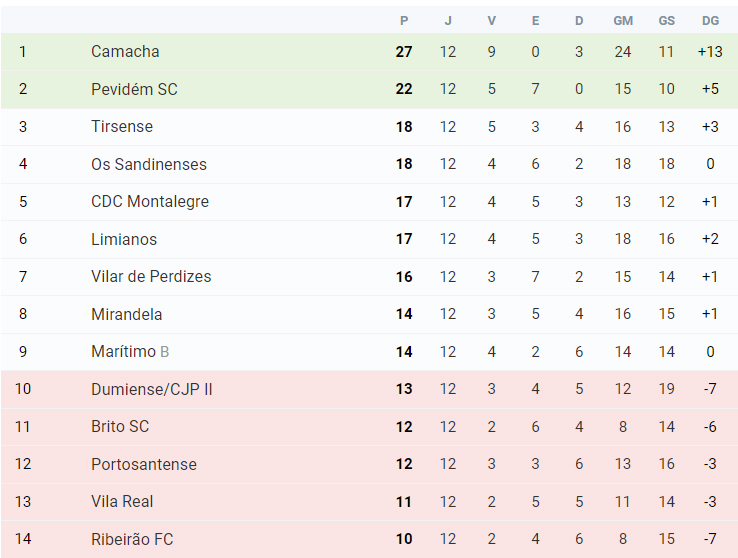Select the Vila Real team link

pos(122,502)
